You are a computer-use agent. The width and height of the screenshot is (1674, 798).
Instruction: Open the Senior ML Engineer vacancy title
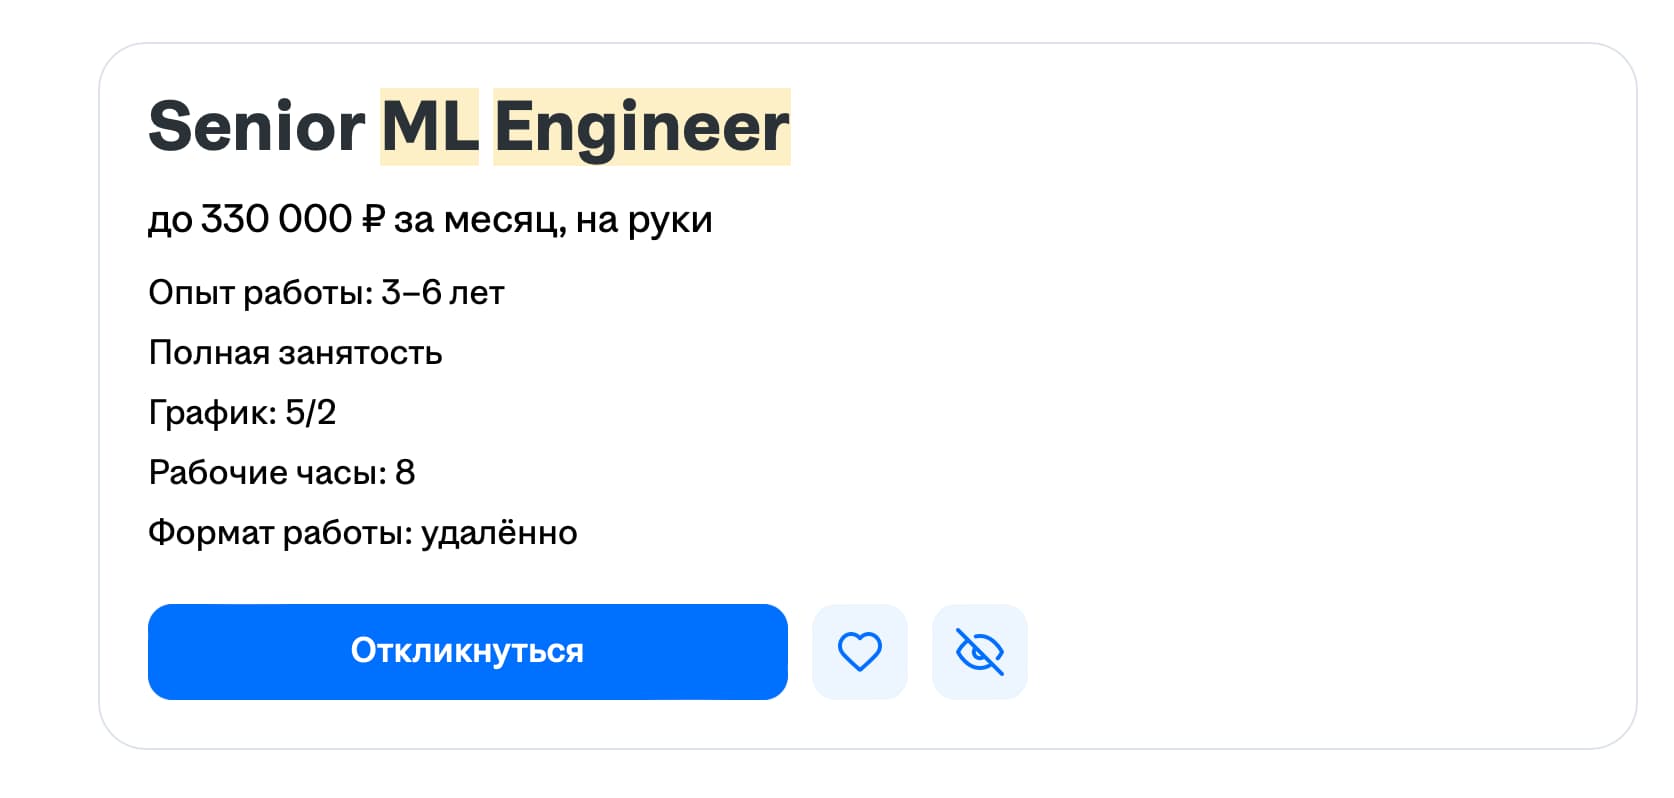469,127
